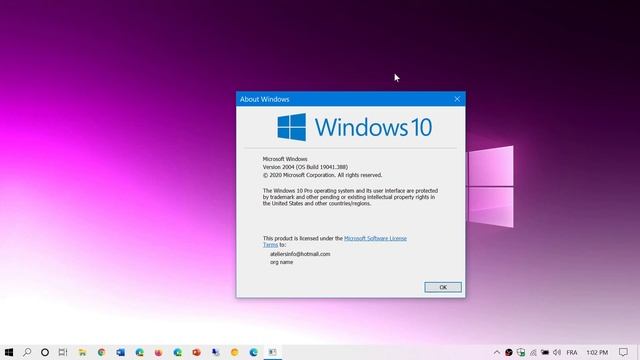Show hidden system tray icons
This screenshot has height=360, width=640.
[x=497, y=352]
